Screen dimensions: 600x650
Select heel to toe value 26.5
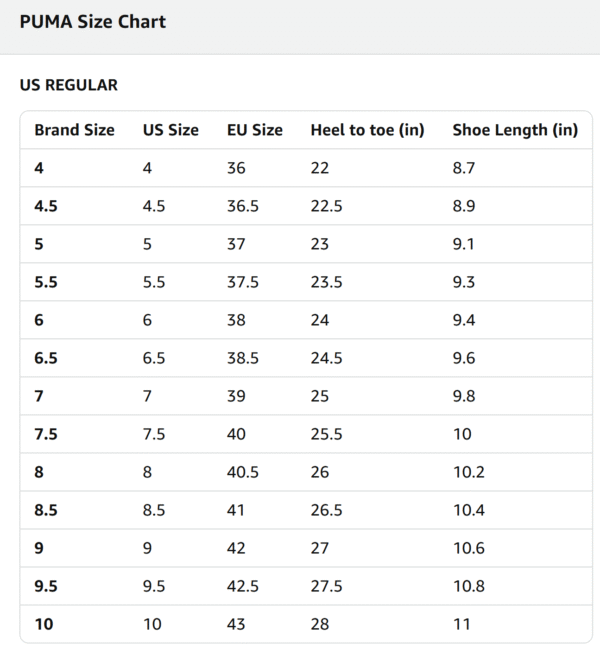326,510
